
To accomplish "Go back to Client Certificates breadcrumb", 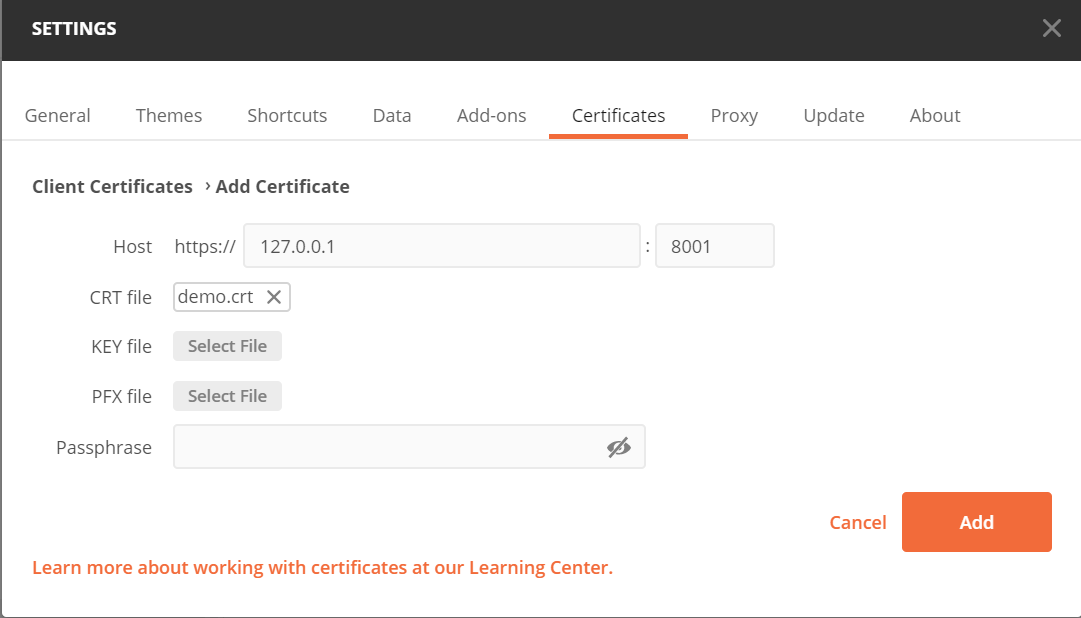I will click(x=112, y=186).
